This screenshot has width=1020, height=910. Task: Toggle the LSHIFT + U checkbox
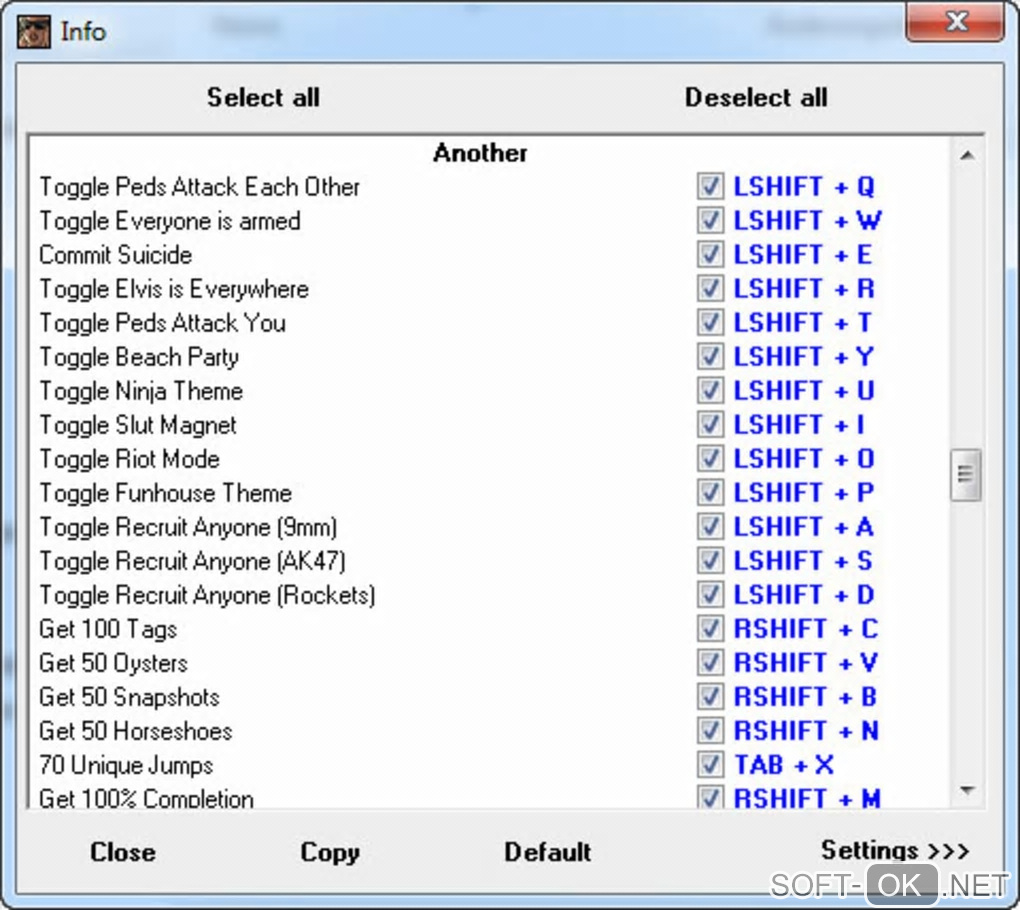tap(710, 390)
